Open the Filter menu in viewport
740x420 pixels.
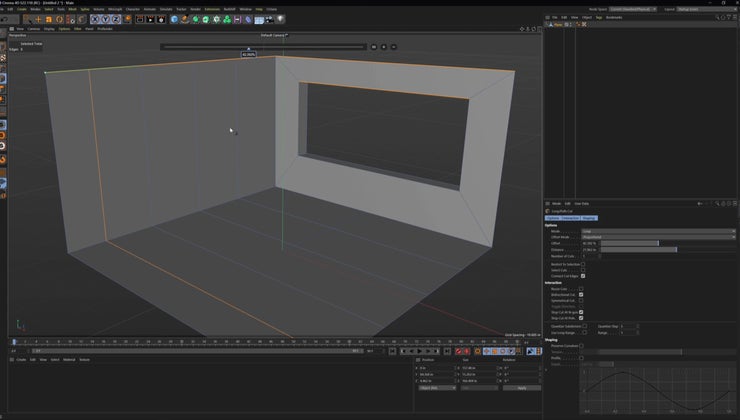click(78, 29)
